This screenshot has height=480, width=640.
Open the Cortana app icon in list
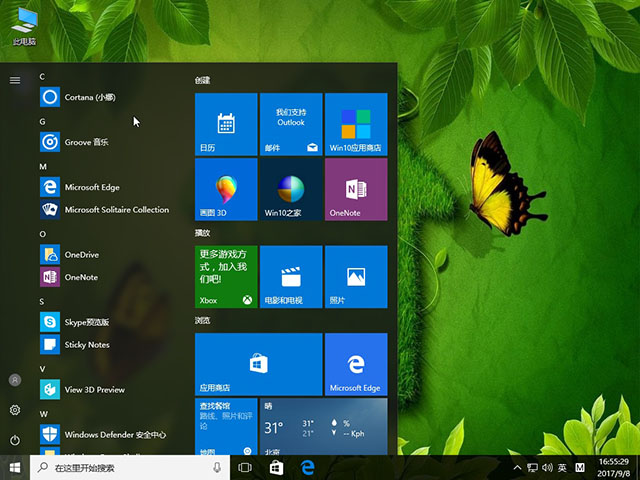coord(50,97)
